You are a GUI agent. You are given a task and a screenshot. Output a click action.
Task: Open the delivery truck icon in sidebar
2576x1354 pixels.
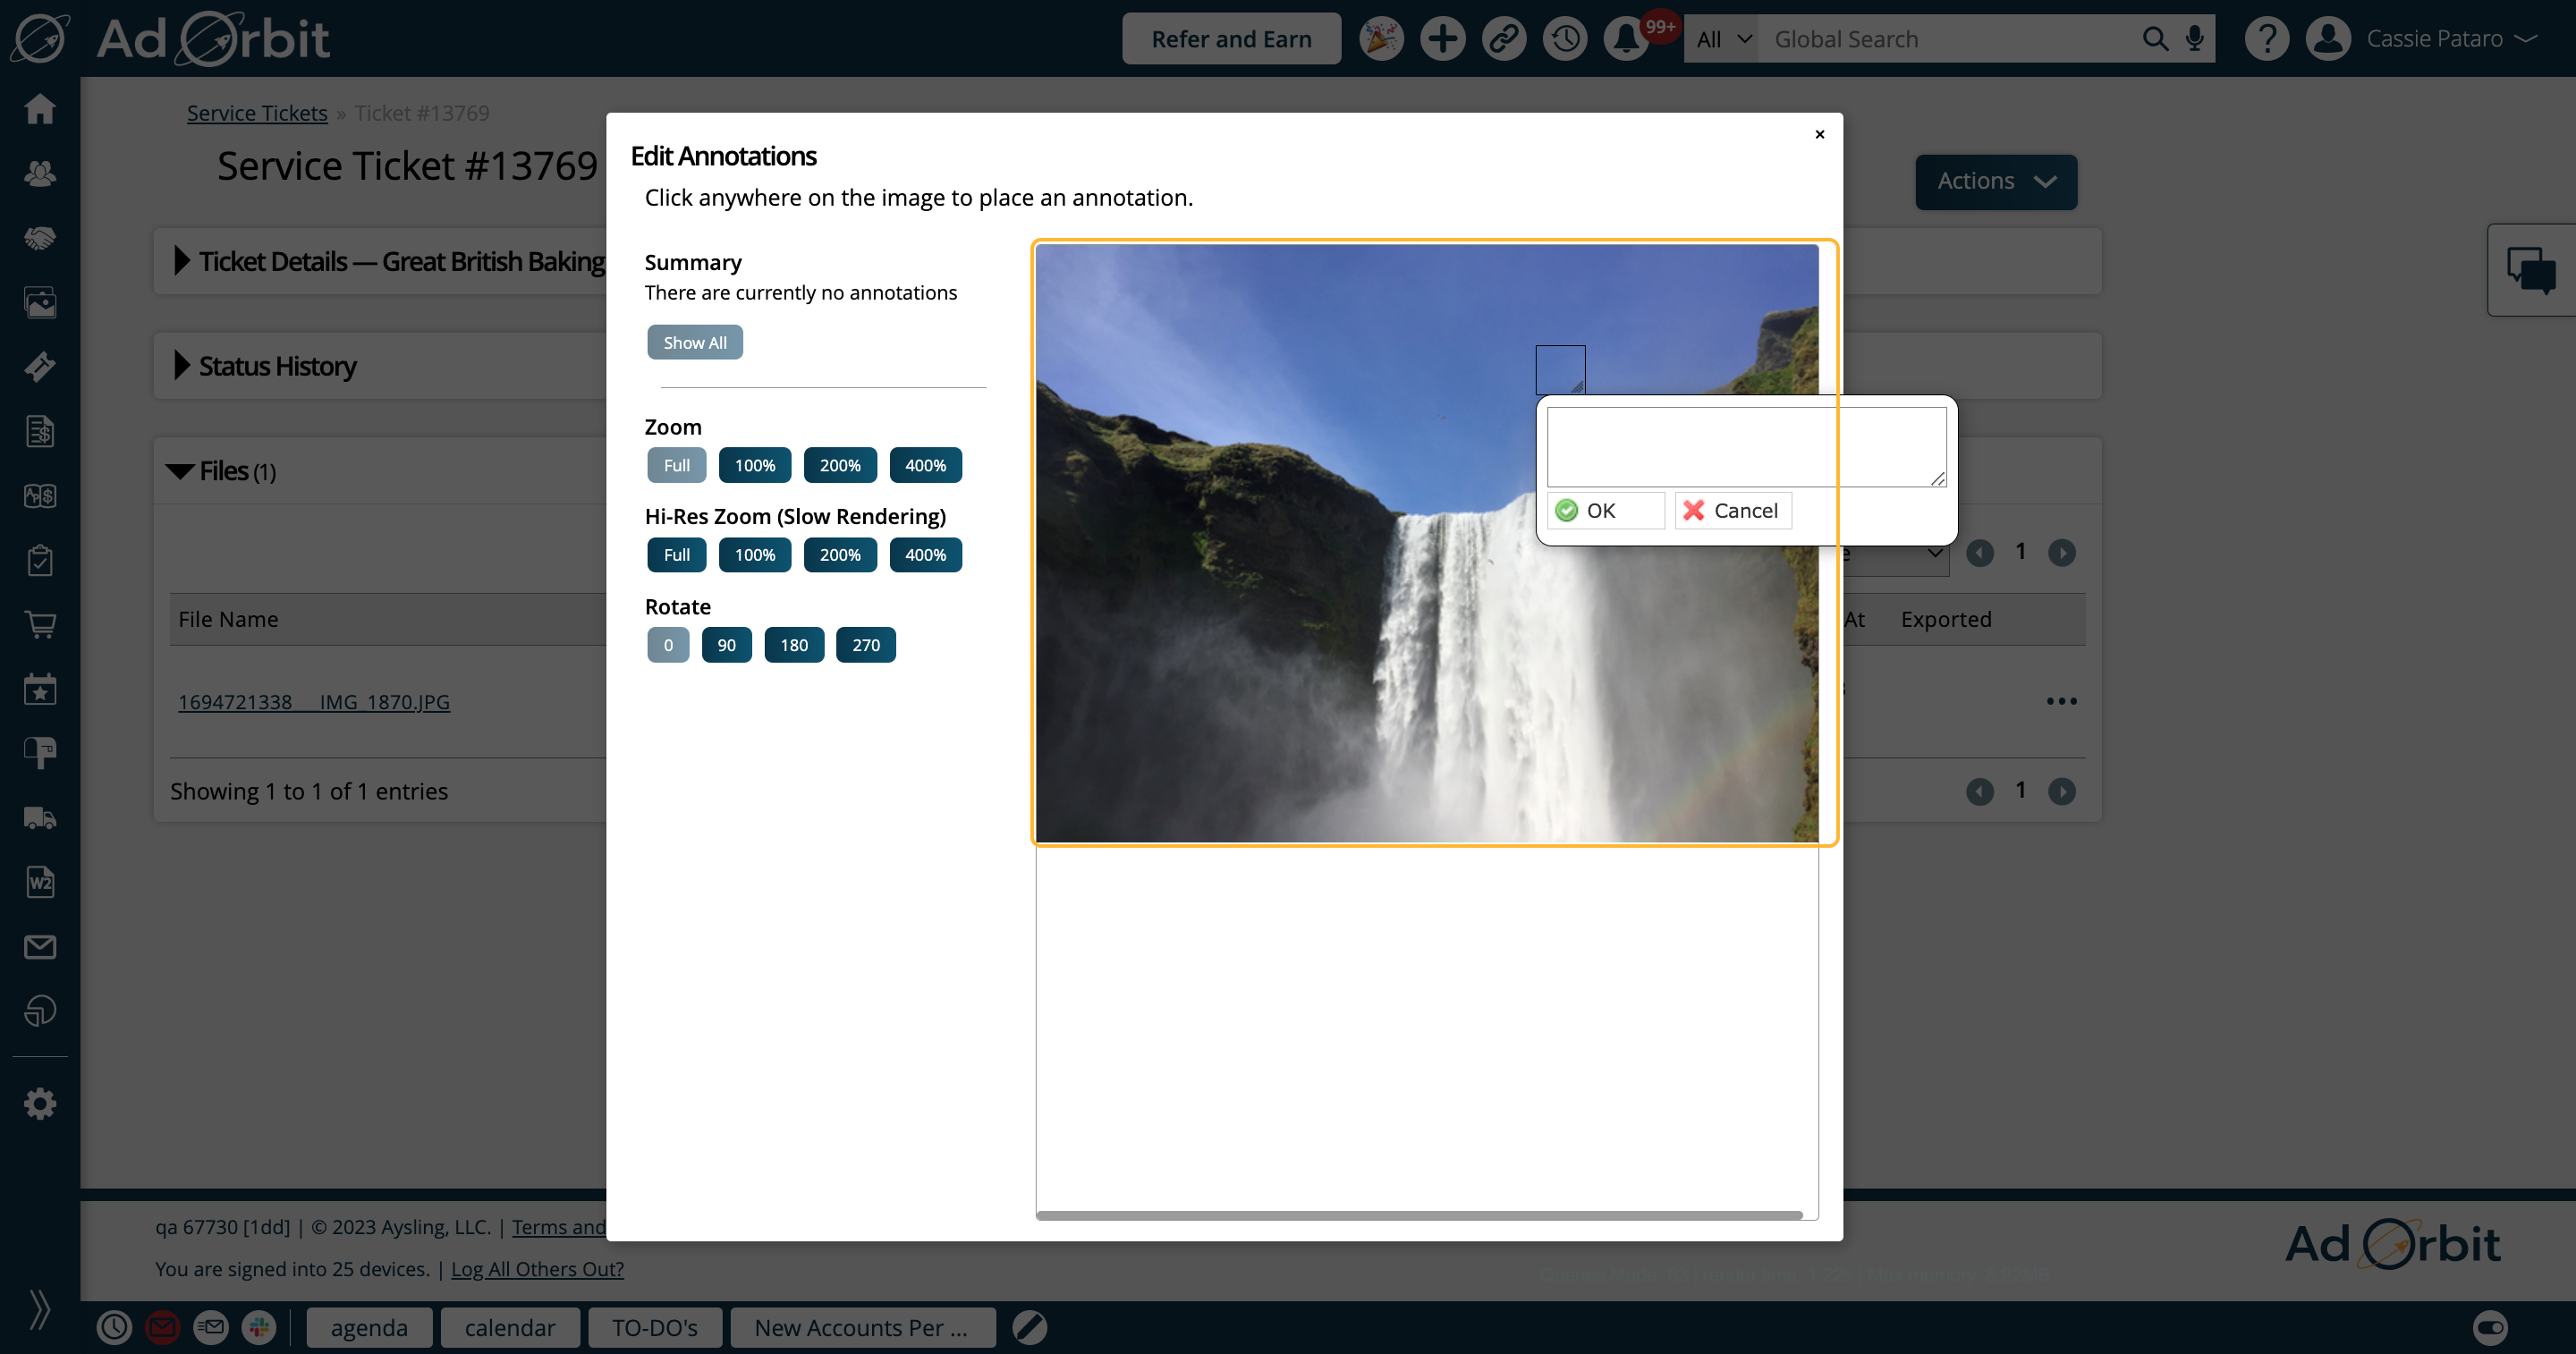(x=40, y=818)
